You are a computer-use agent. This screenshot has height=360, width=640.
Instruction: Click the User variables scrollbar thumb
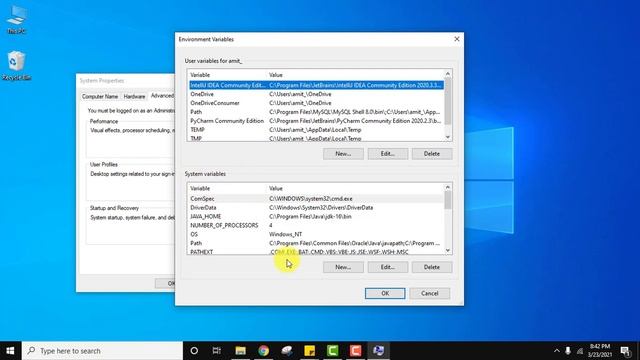click(x=448, y=102)
